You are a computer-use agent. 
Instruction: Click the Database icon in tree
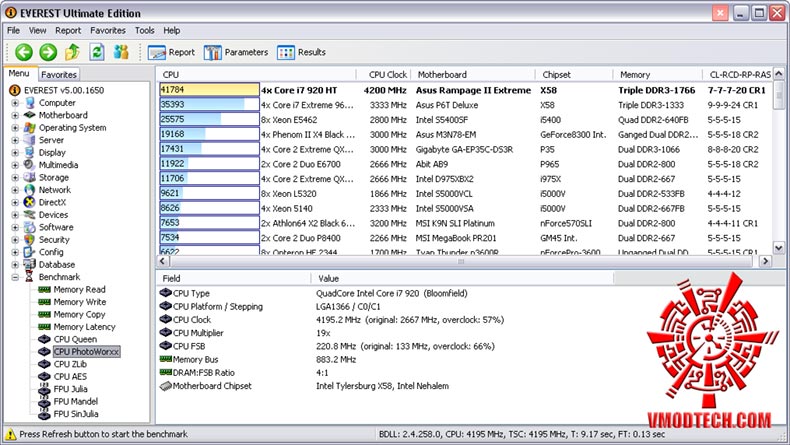click(30, 265)
